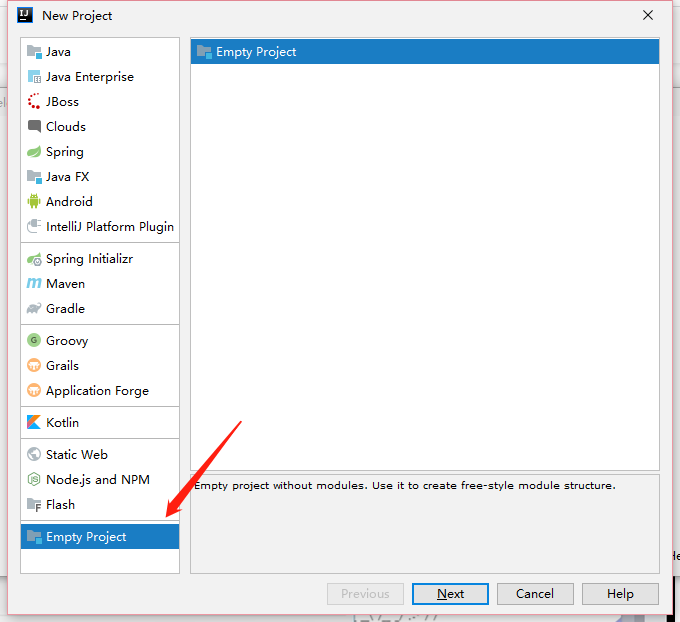680x622 pixels.
Task: Click 'Empty Project' label in left list
Action: pos(86,537)
